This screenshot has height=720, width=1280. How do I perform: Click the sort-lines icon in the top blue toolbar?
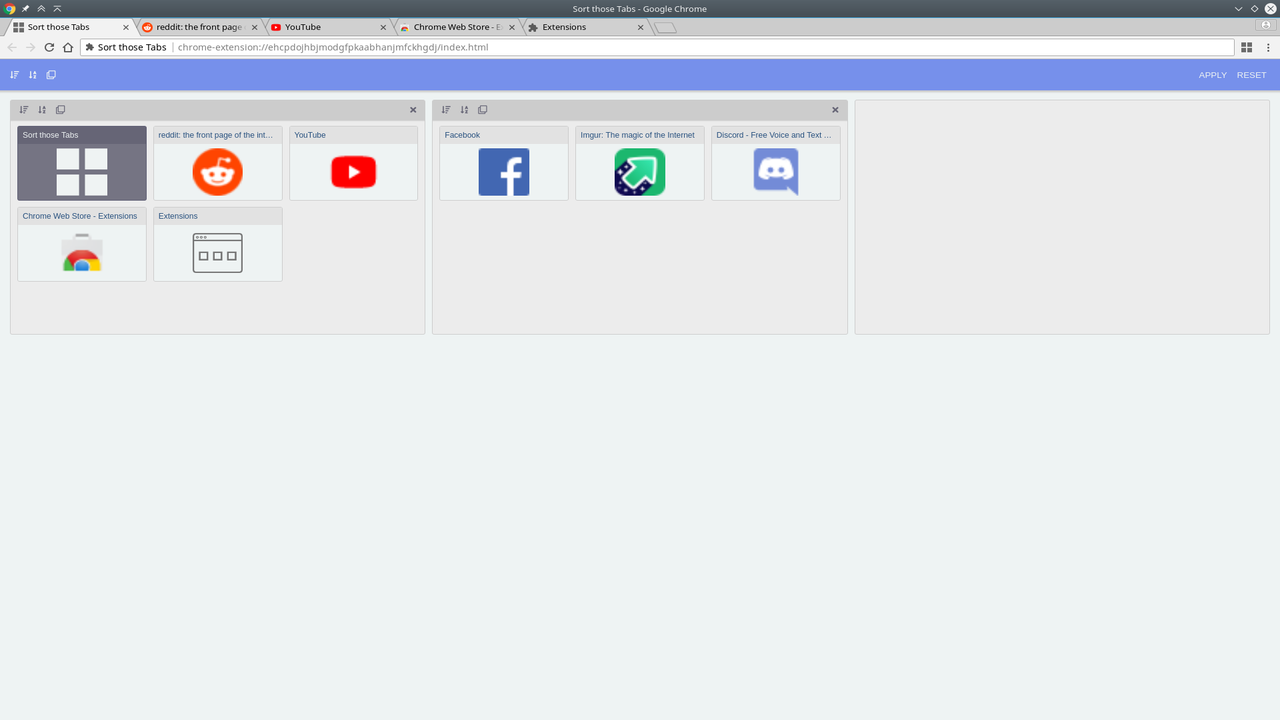click(14, 75)
